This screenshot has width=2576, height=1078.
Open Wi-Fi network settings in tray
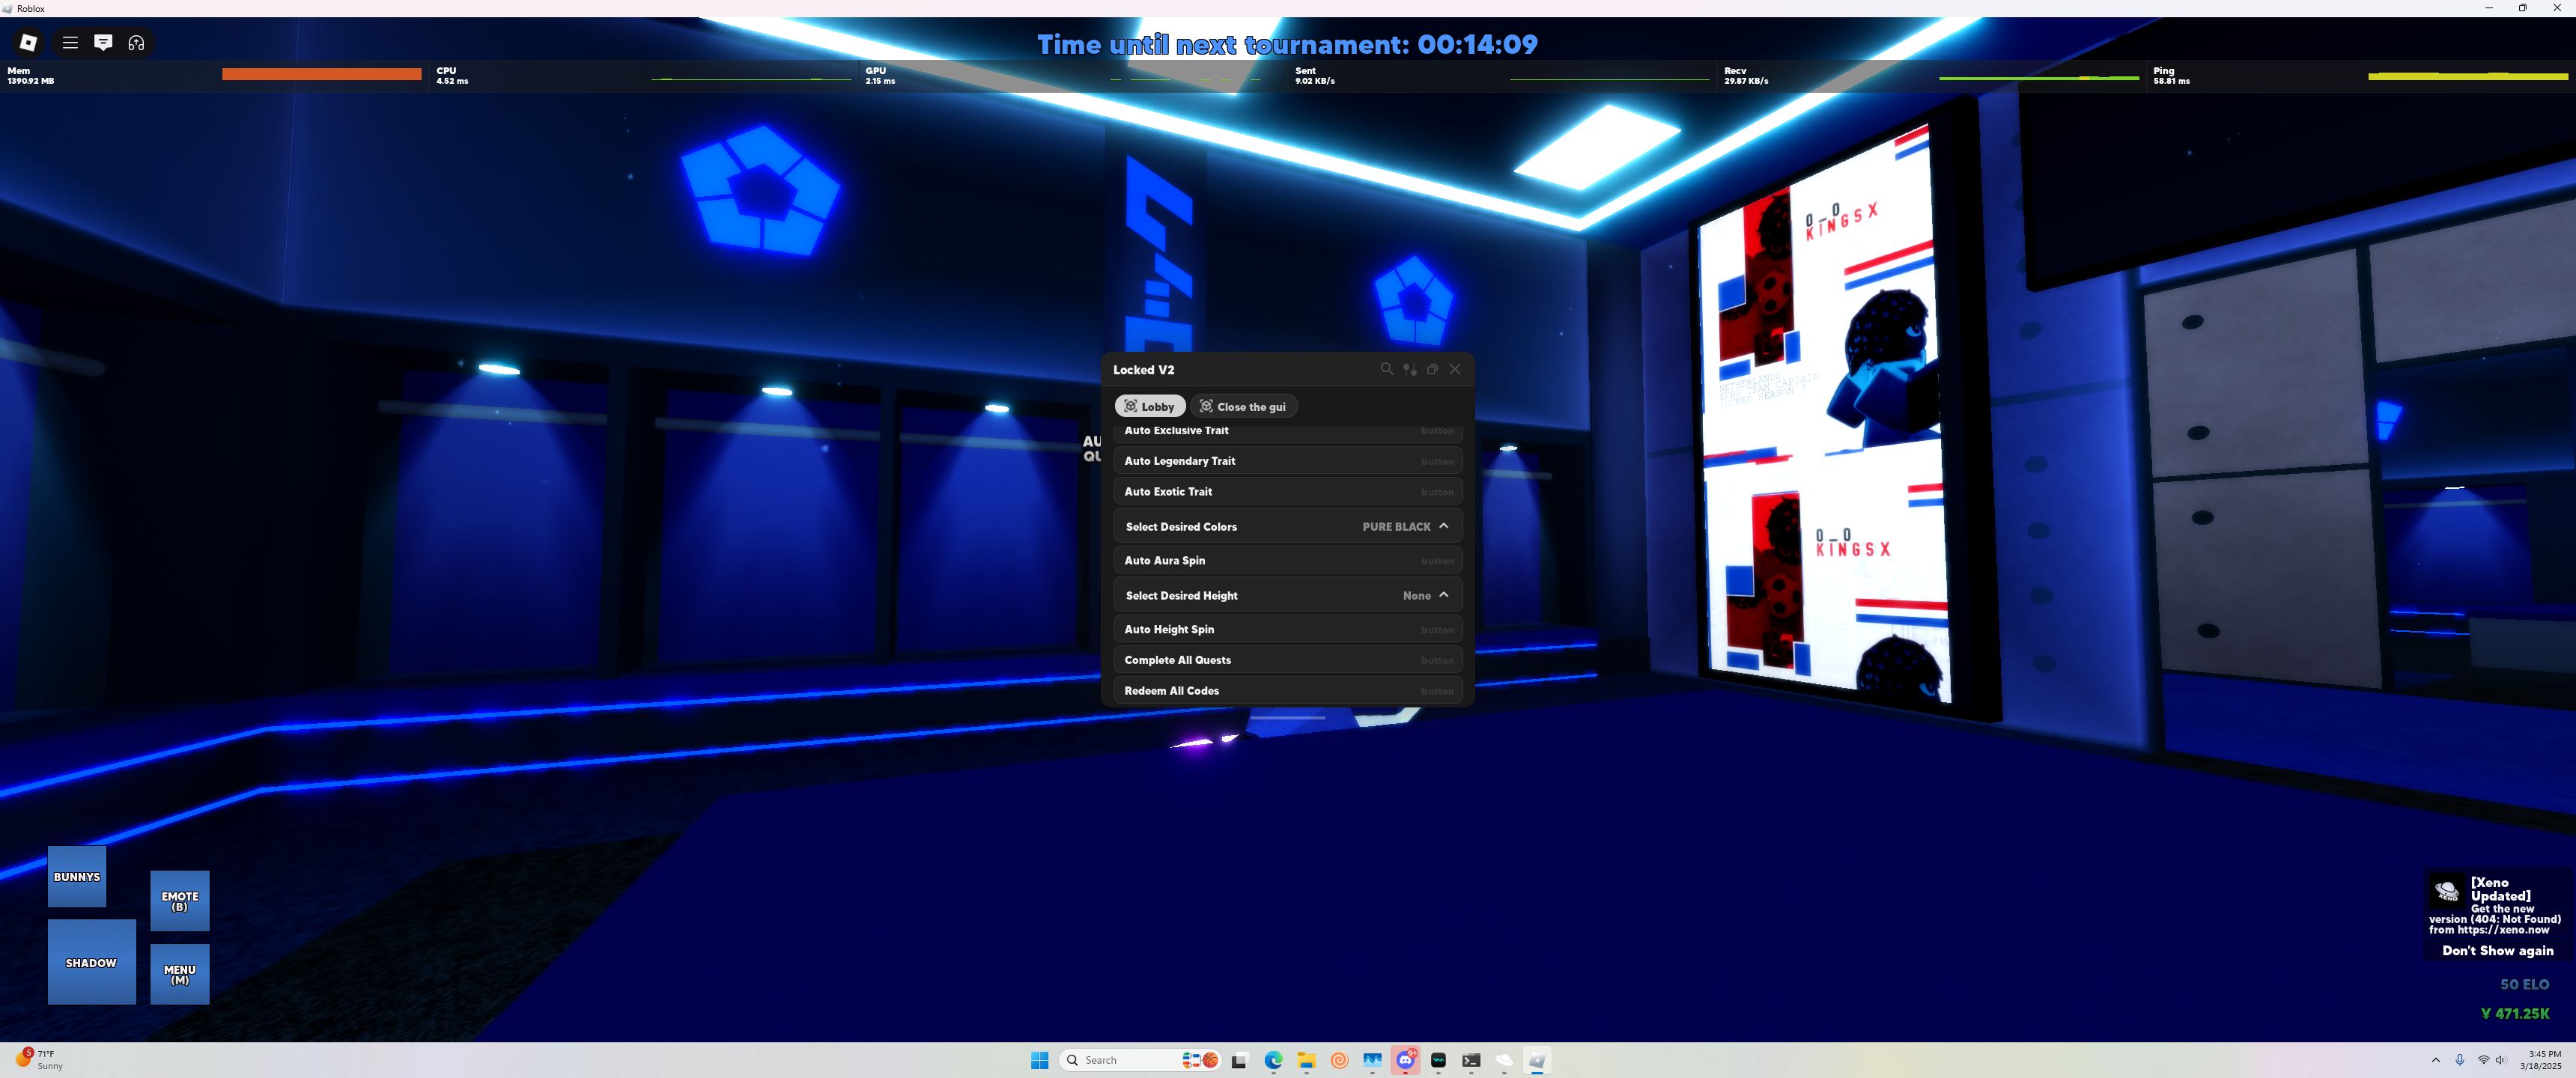[2483, 1060]
